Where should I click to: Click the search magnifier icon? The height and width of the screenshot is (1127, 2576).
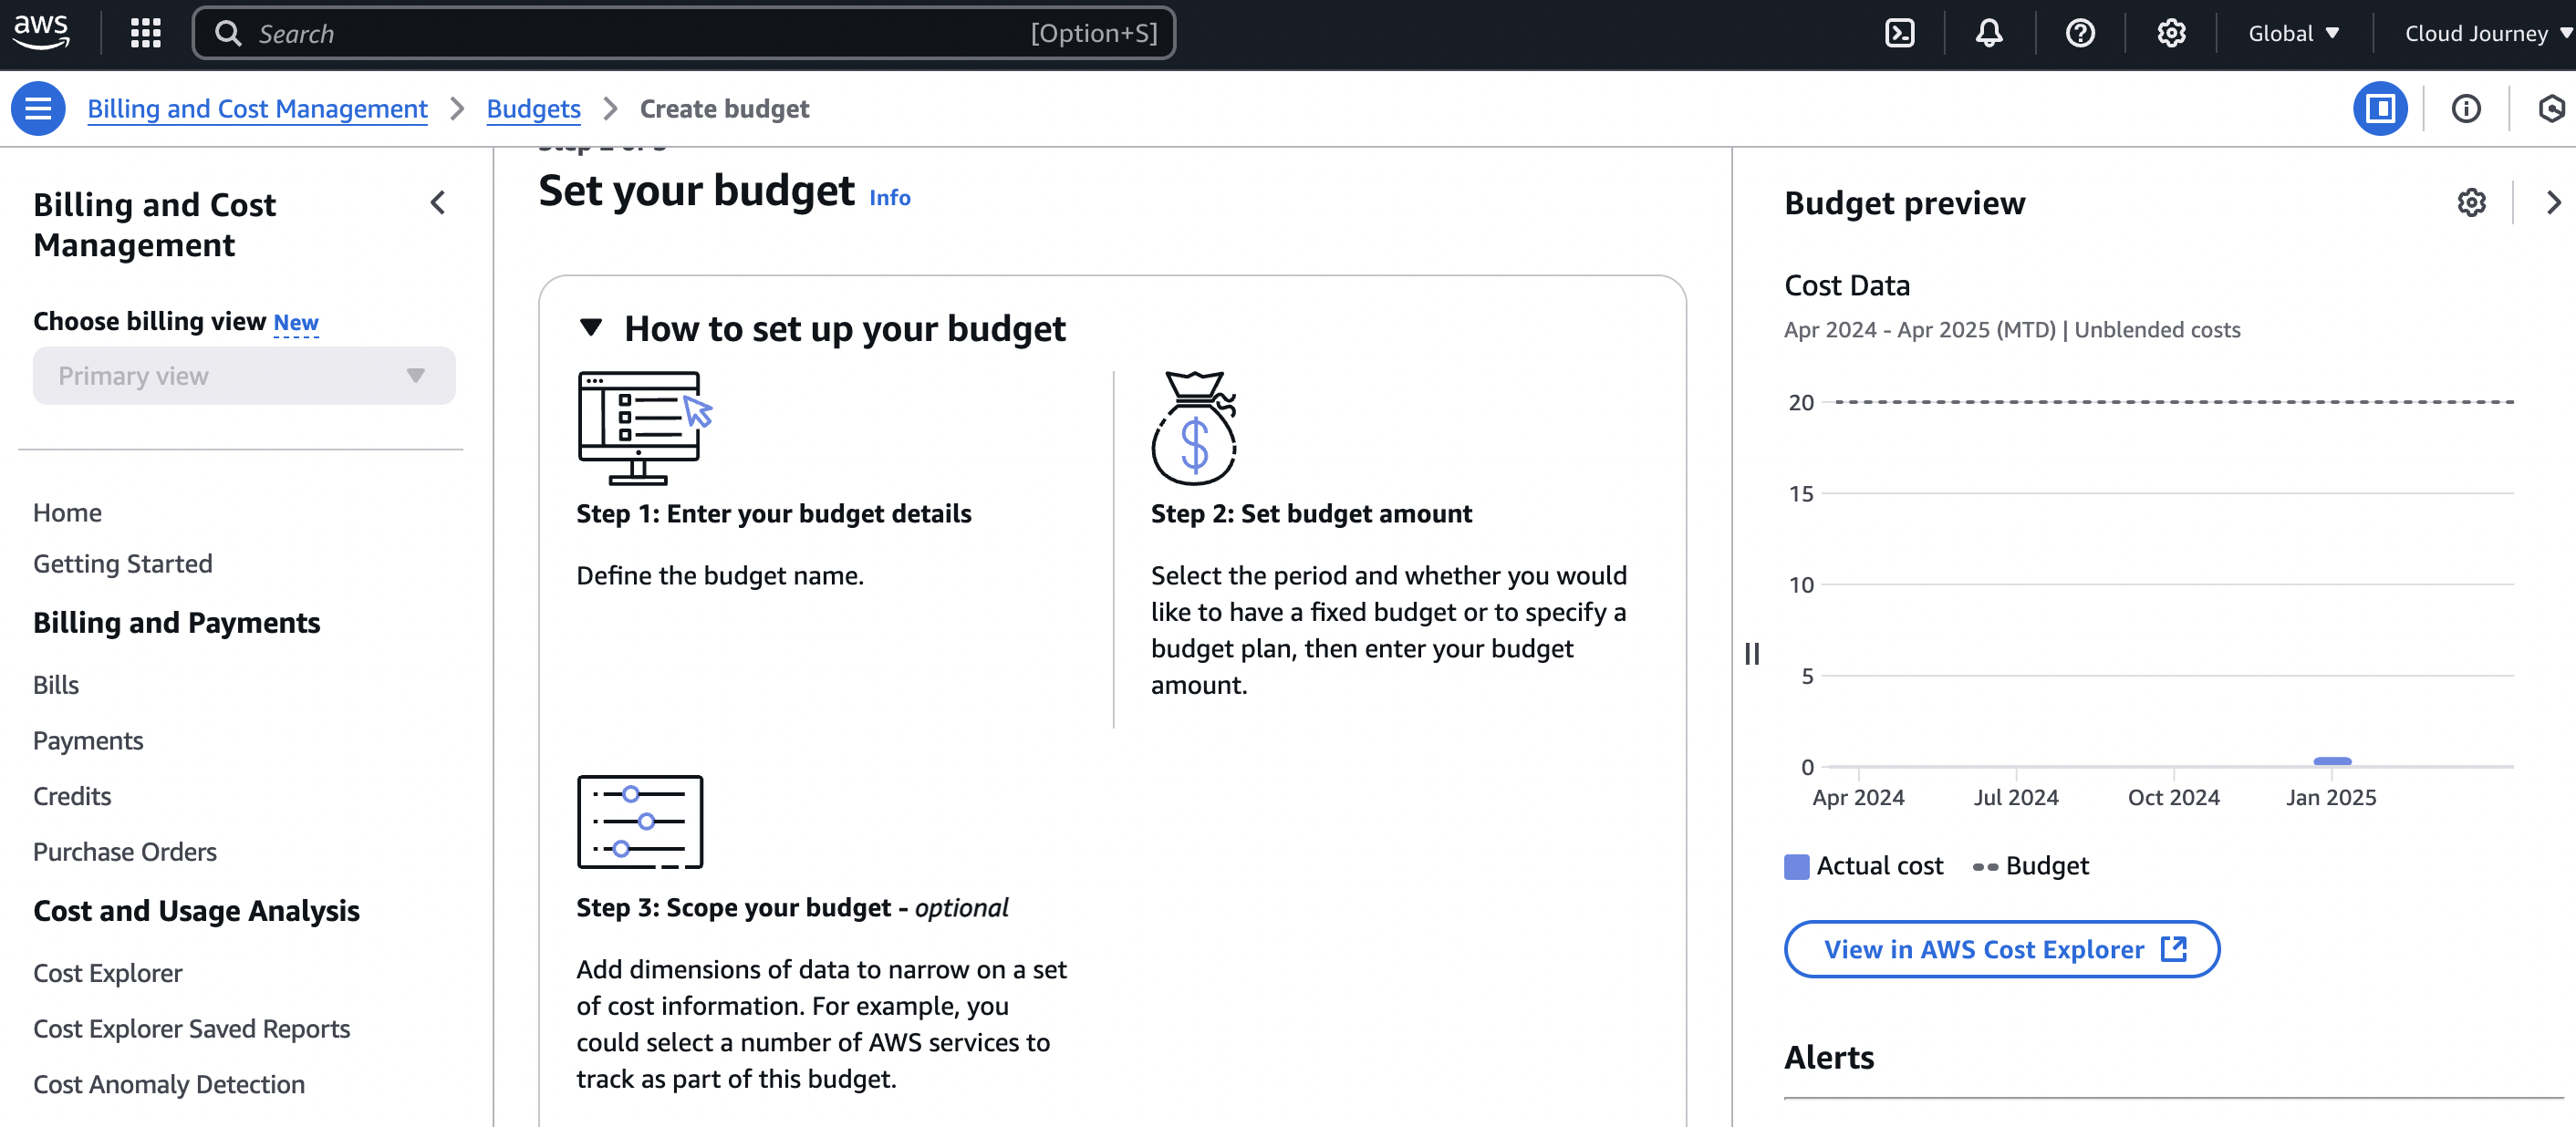228,33
